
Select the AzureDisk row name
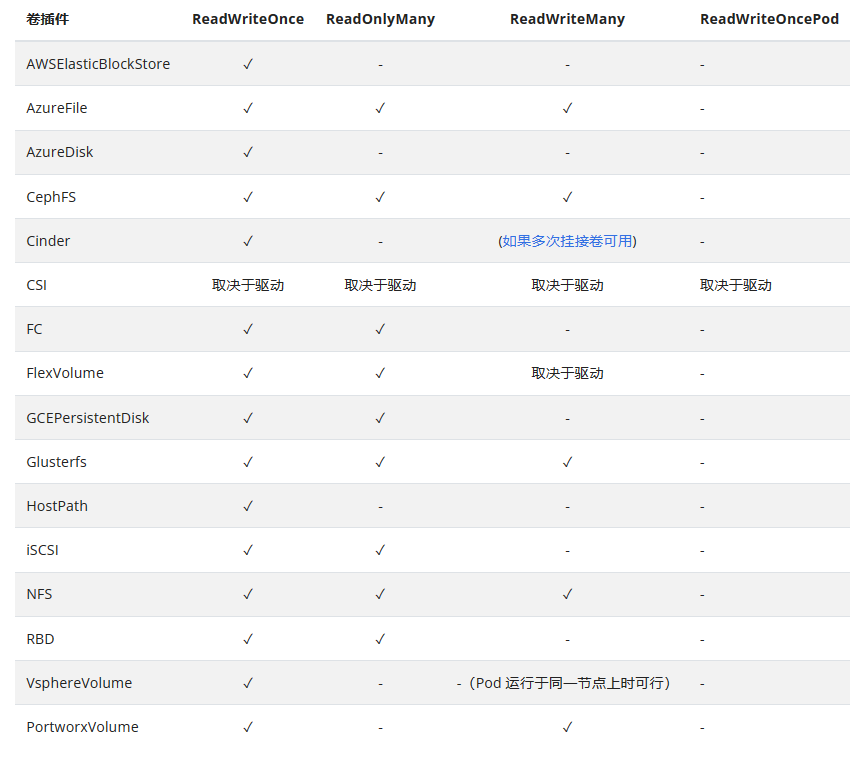[60, 152]
